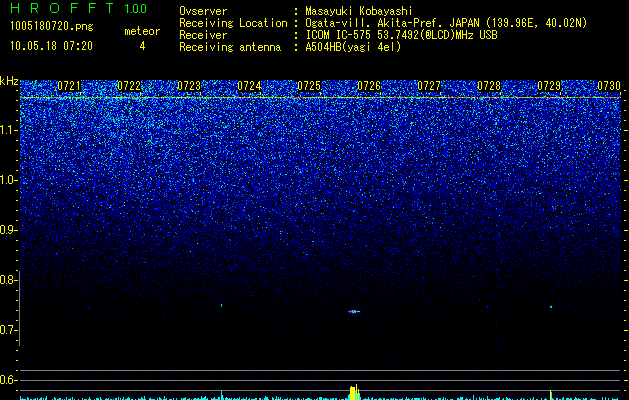Select the file name 1005180720.png
Screen dimensions: 629x400
(52, 26)
